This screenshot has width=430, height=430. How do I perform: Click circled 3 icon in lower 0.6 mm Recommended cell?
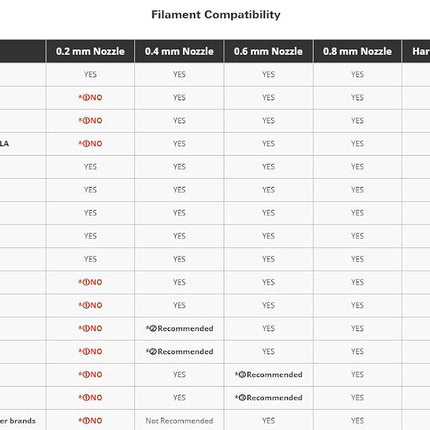pyautogui.click(x=242, y=398)
